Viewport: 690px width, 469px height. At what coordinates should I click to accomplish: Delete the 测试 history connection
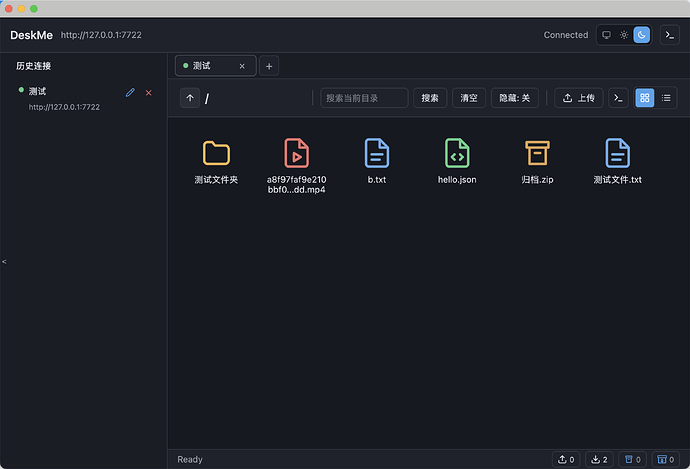(149, 93)
